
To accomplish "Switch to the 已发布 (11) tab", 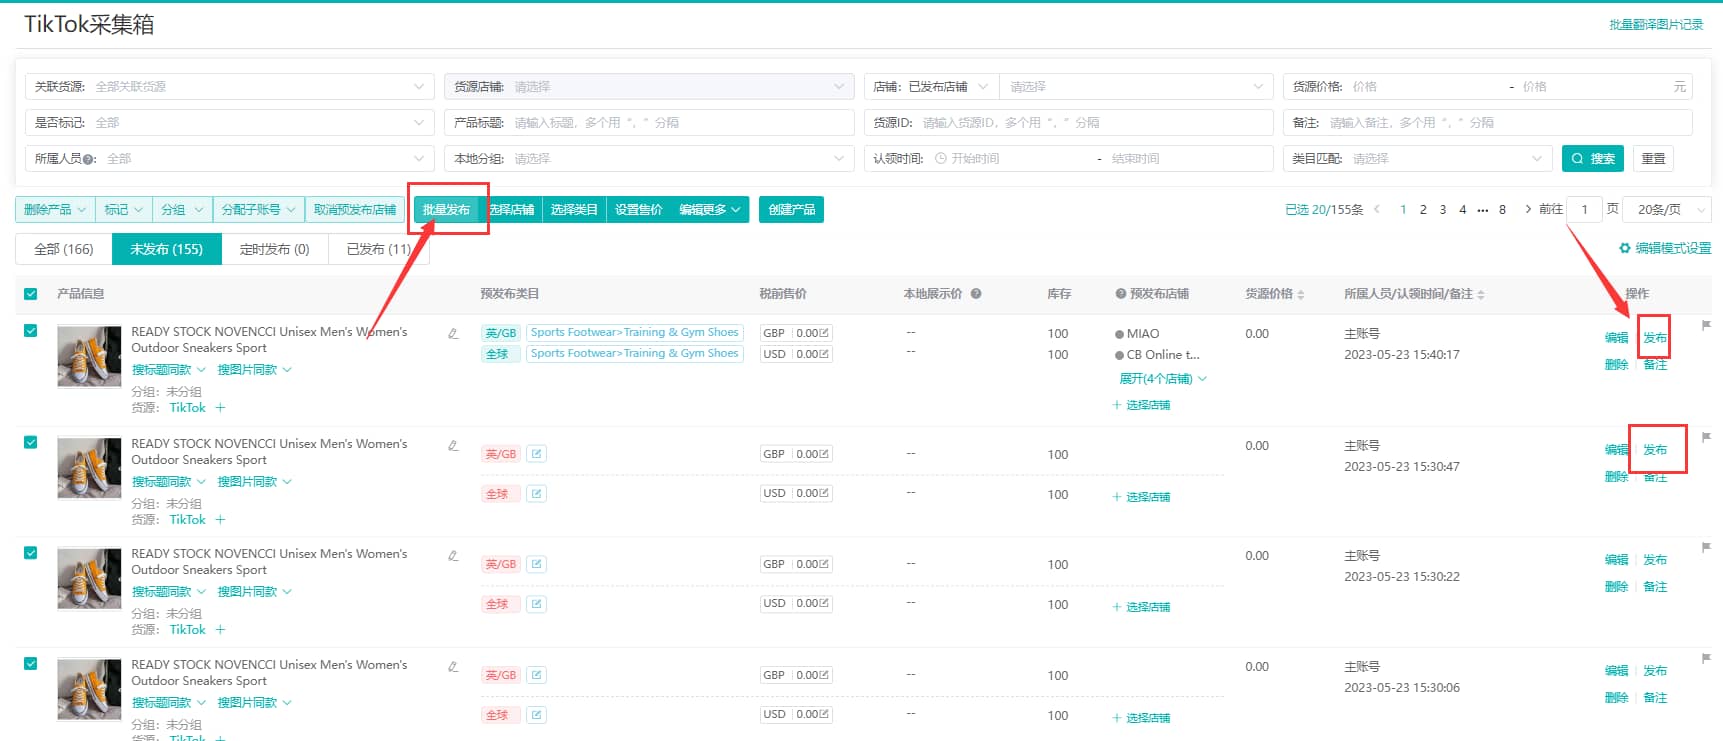I will [x=378, y=249].
